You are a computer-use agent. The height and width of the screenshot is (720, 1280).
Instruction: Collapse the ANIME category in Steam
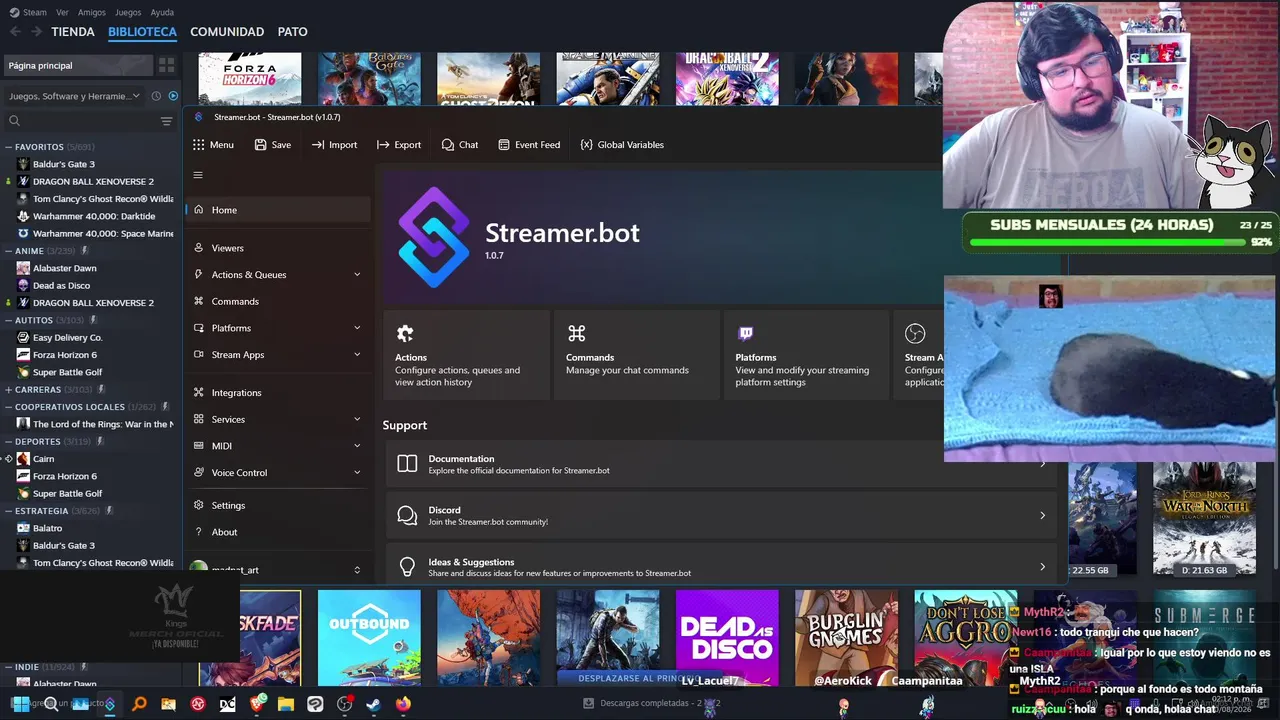[9, 251]
